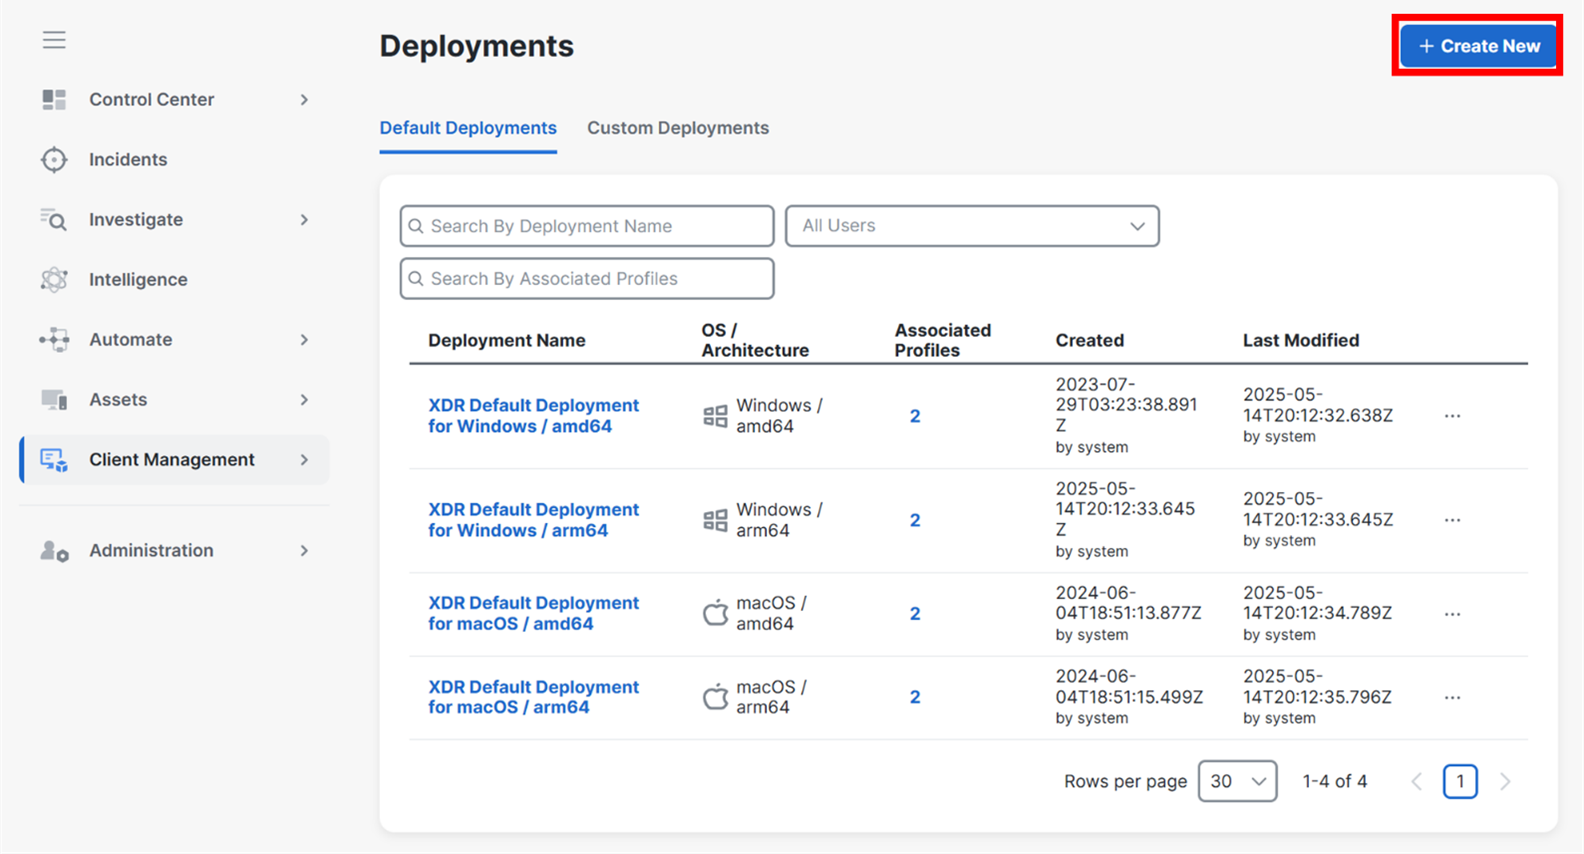1584x854 pixels.
Task: Click the Search By Associated Profiles field
Action: (x=587, y=279)
